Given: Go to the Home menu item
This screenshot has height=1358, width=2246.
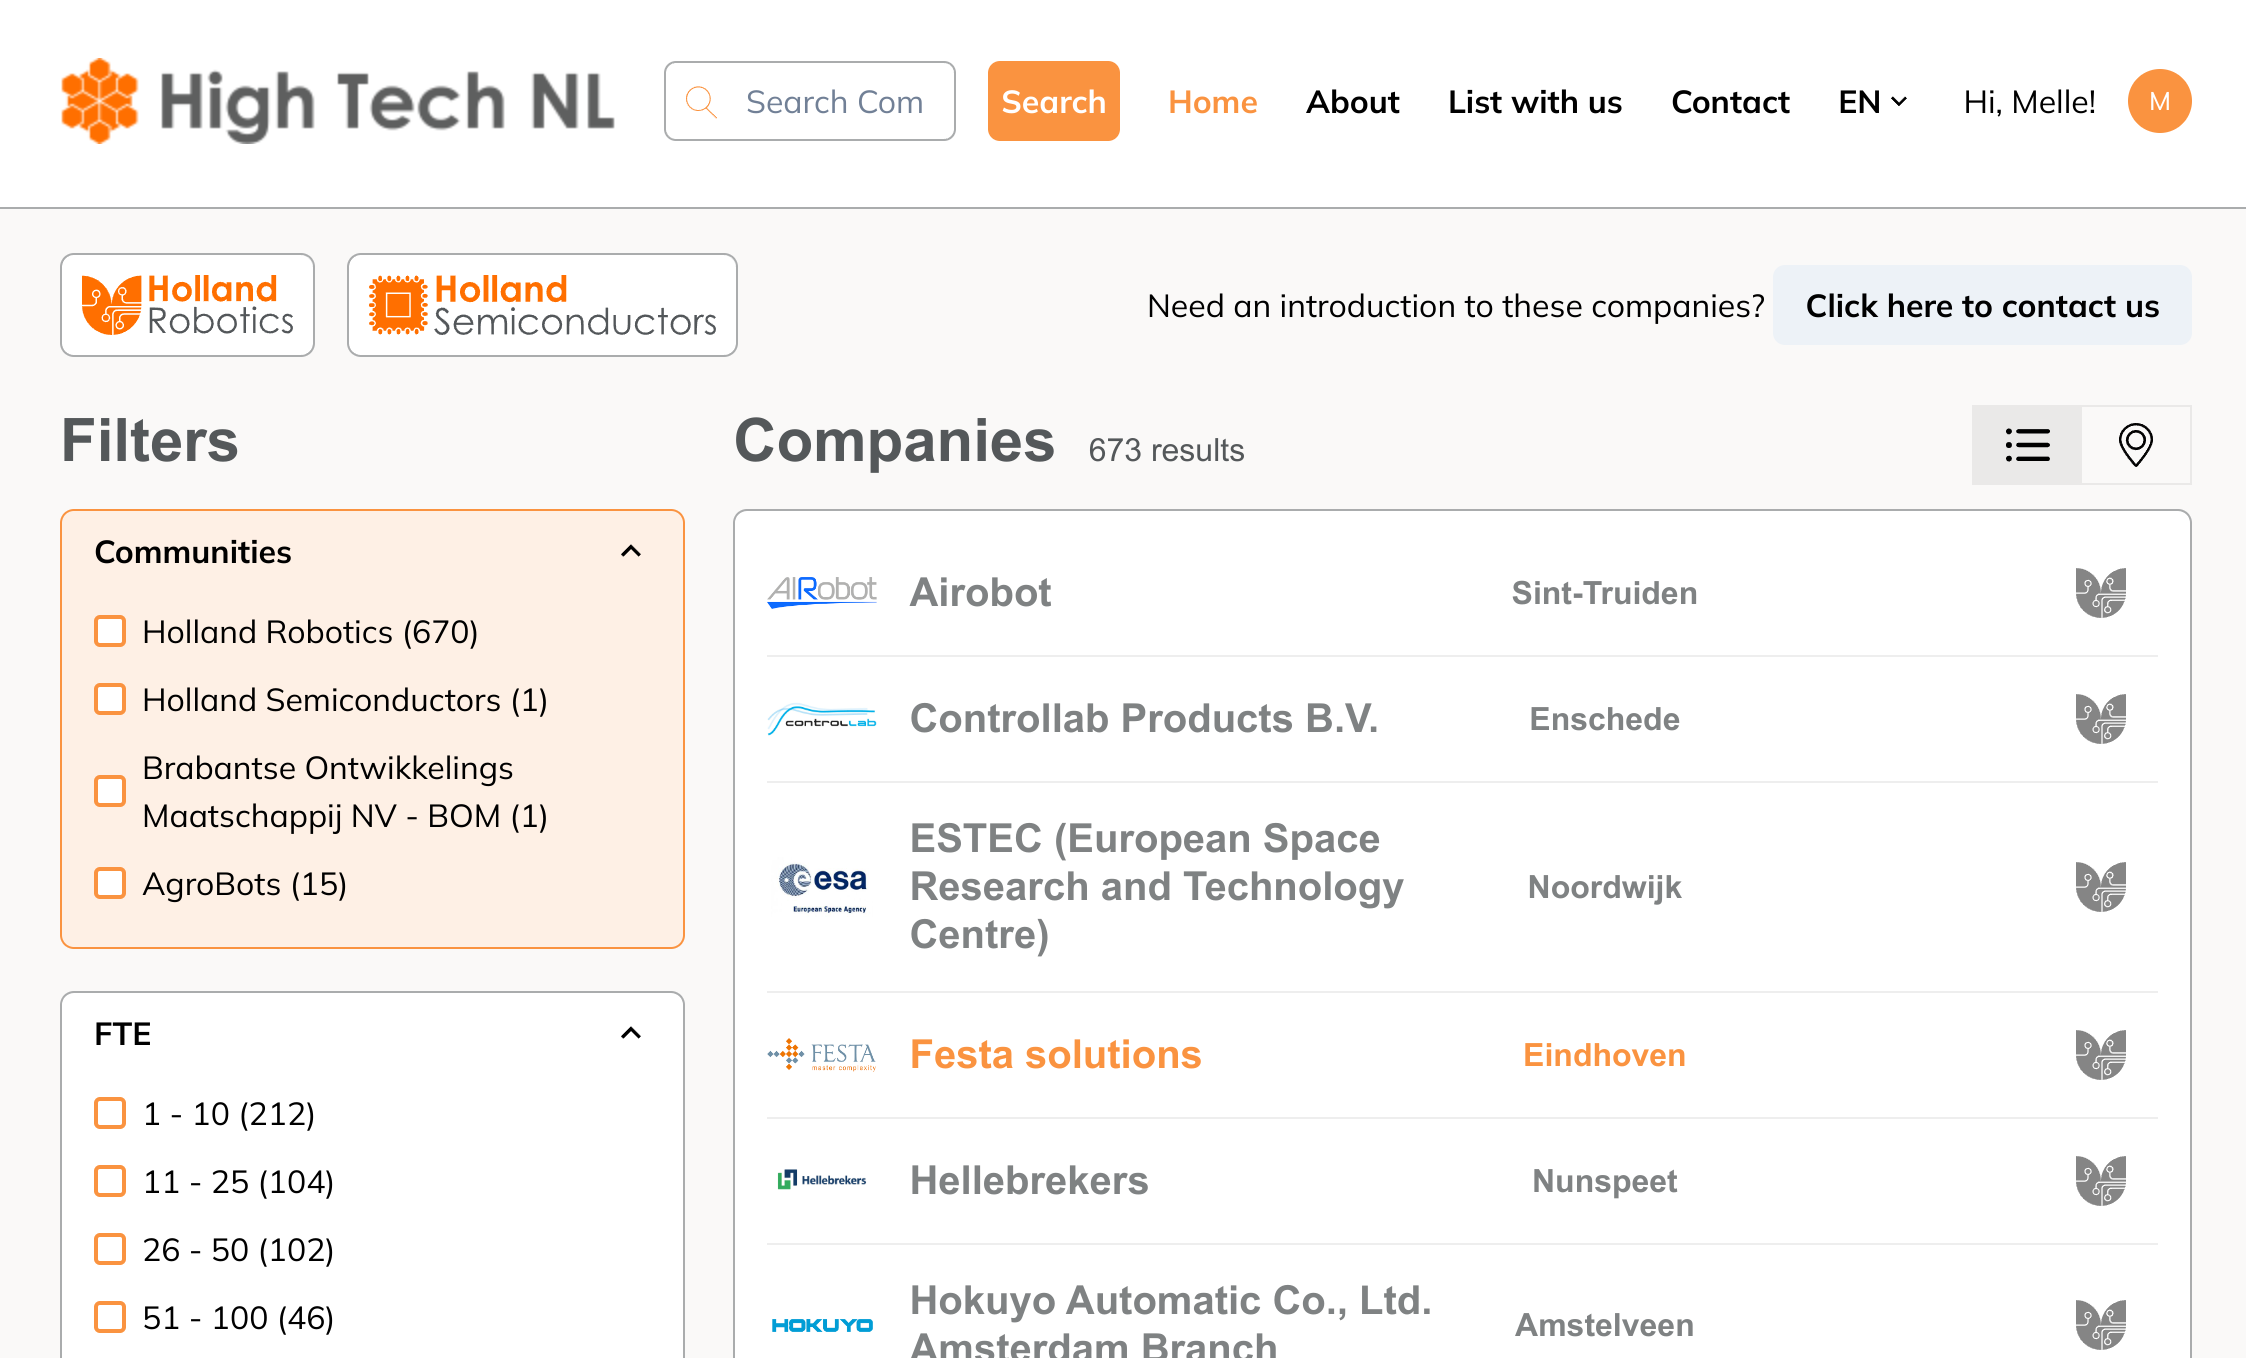Looking at the screenshot, I should pos(1212,102).
